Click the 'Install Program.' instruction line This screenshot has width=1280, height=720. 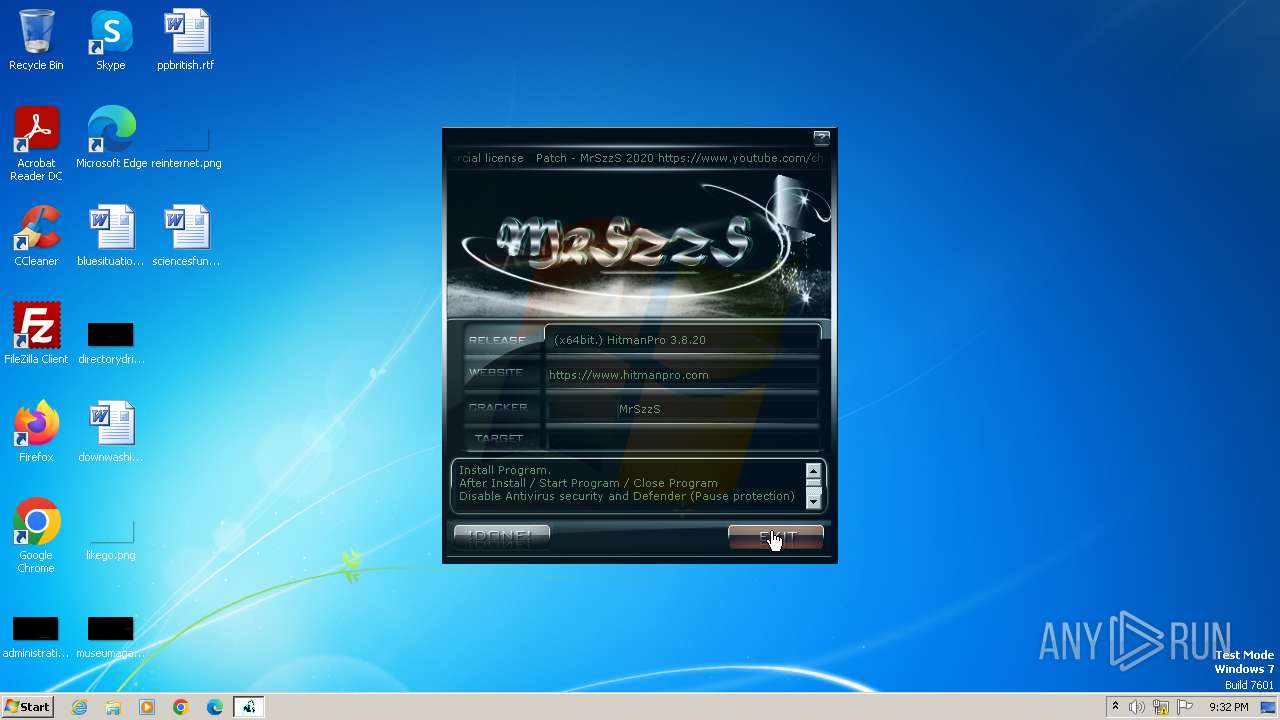coord(505,470)
